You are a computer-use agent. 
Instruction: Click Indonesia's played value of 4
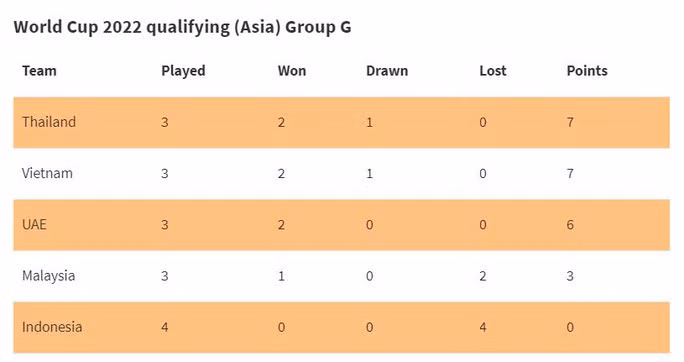164,327
